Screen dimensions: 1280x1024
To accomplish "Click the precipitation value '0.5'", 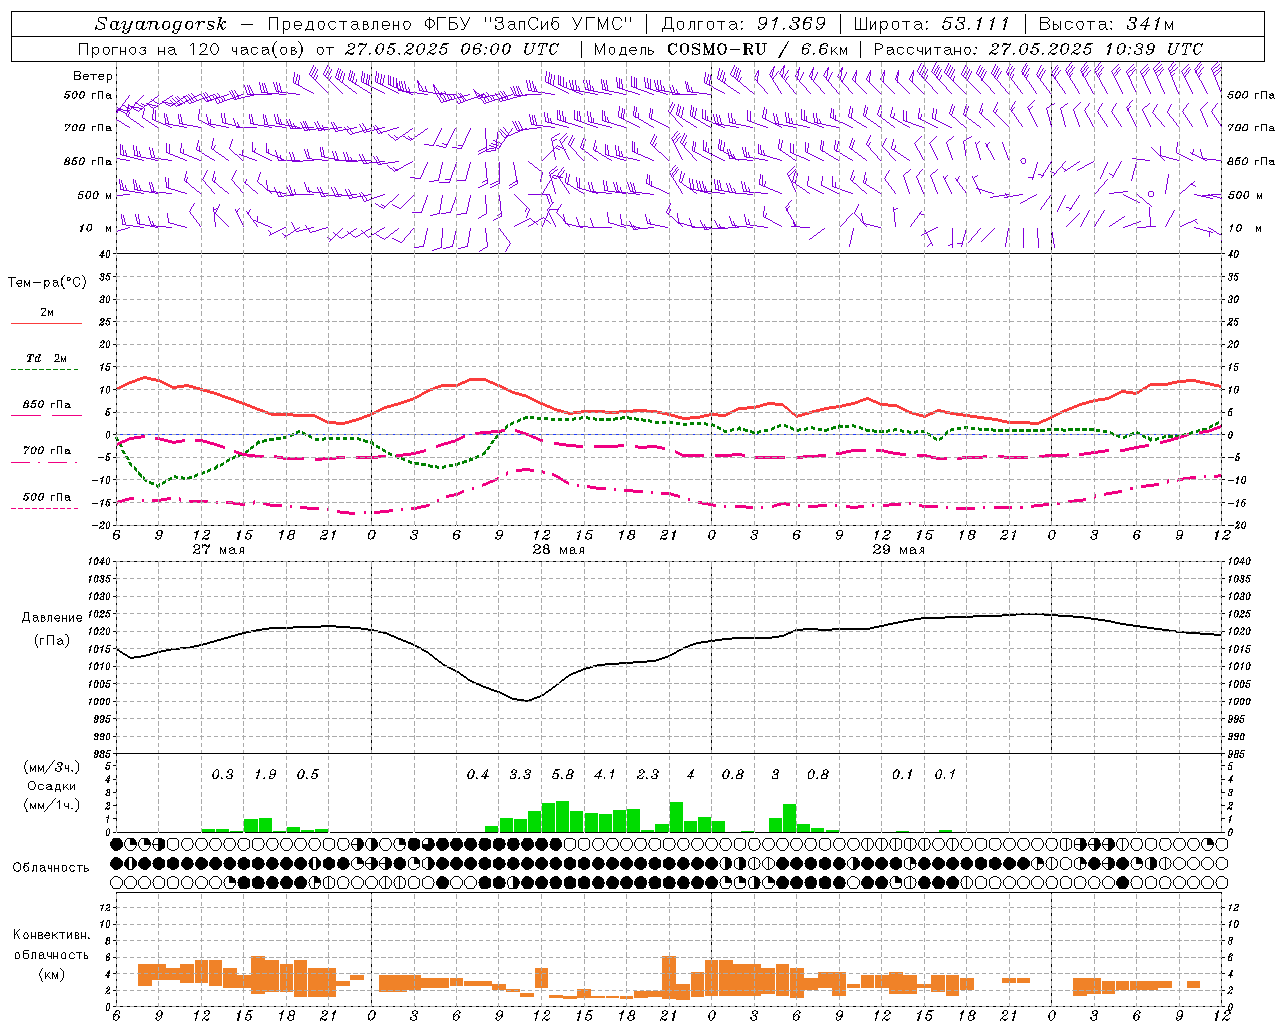I will click(308, 774).
